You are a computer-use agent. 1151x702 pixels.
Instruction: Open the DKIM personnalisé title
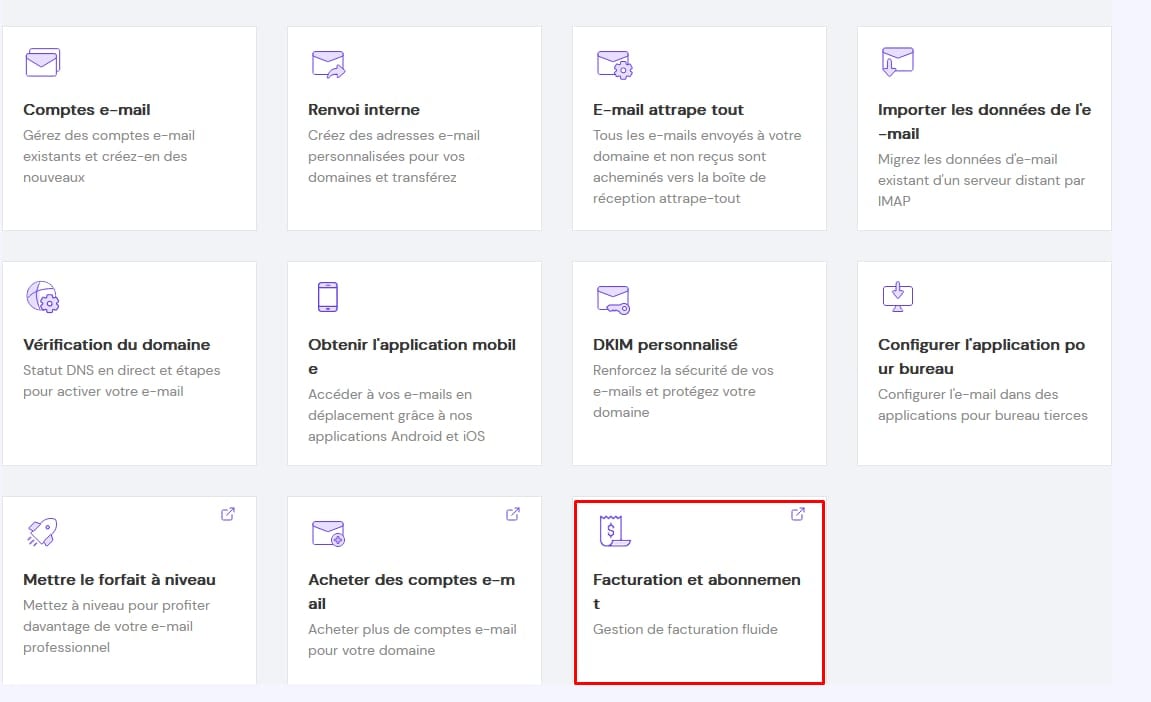665,345
